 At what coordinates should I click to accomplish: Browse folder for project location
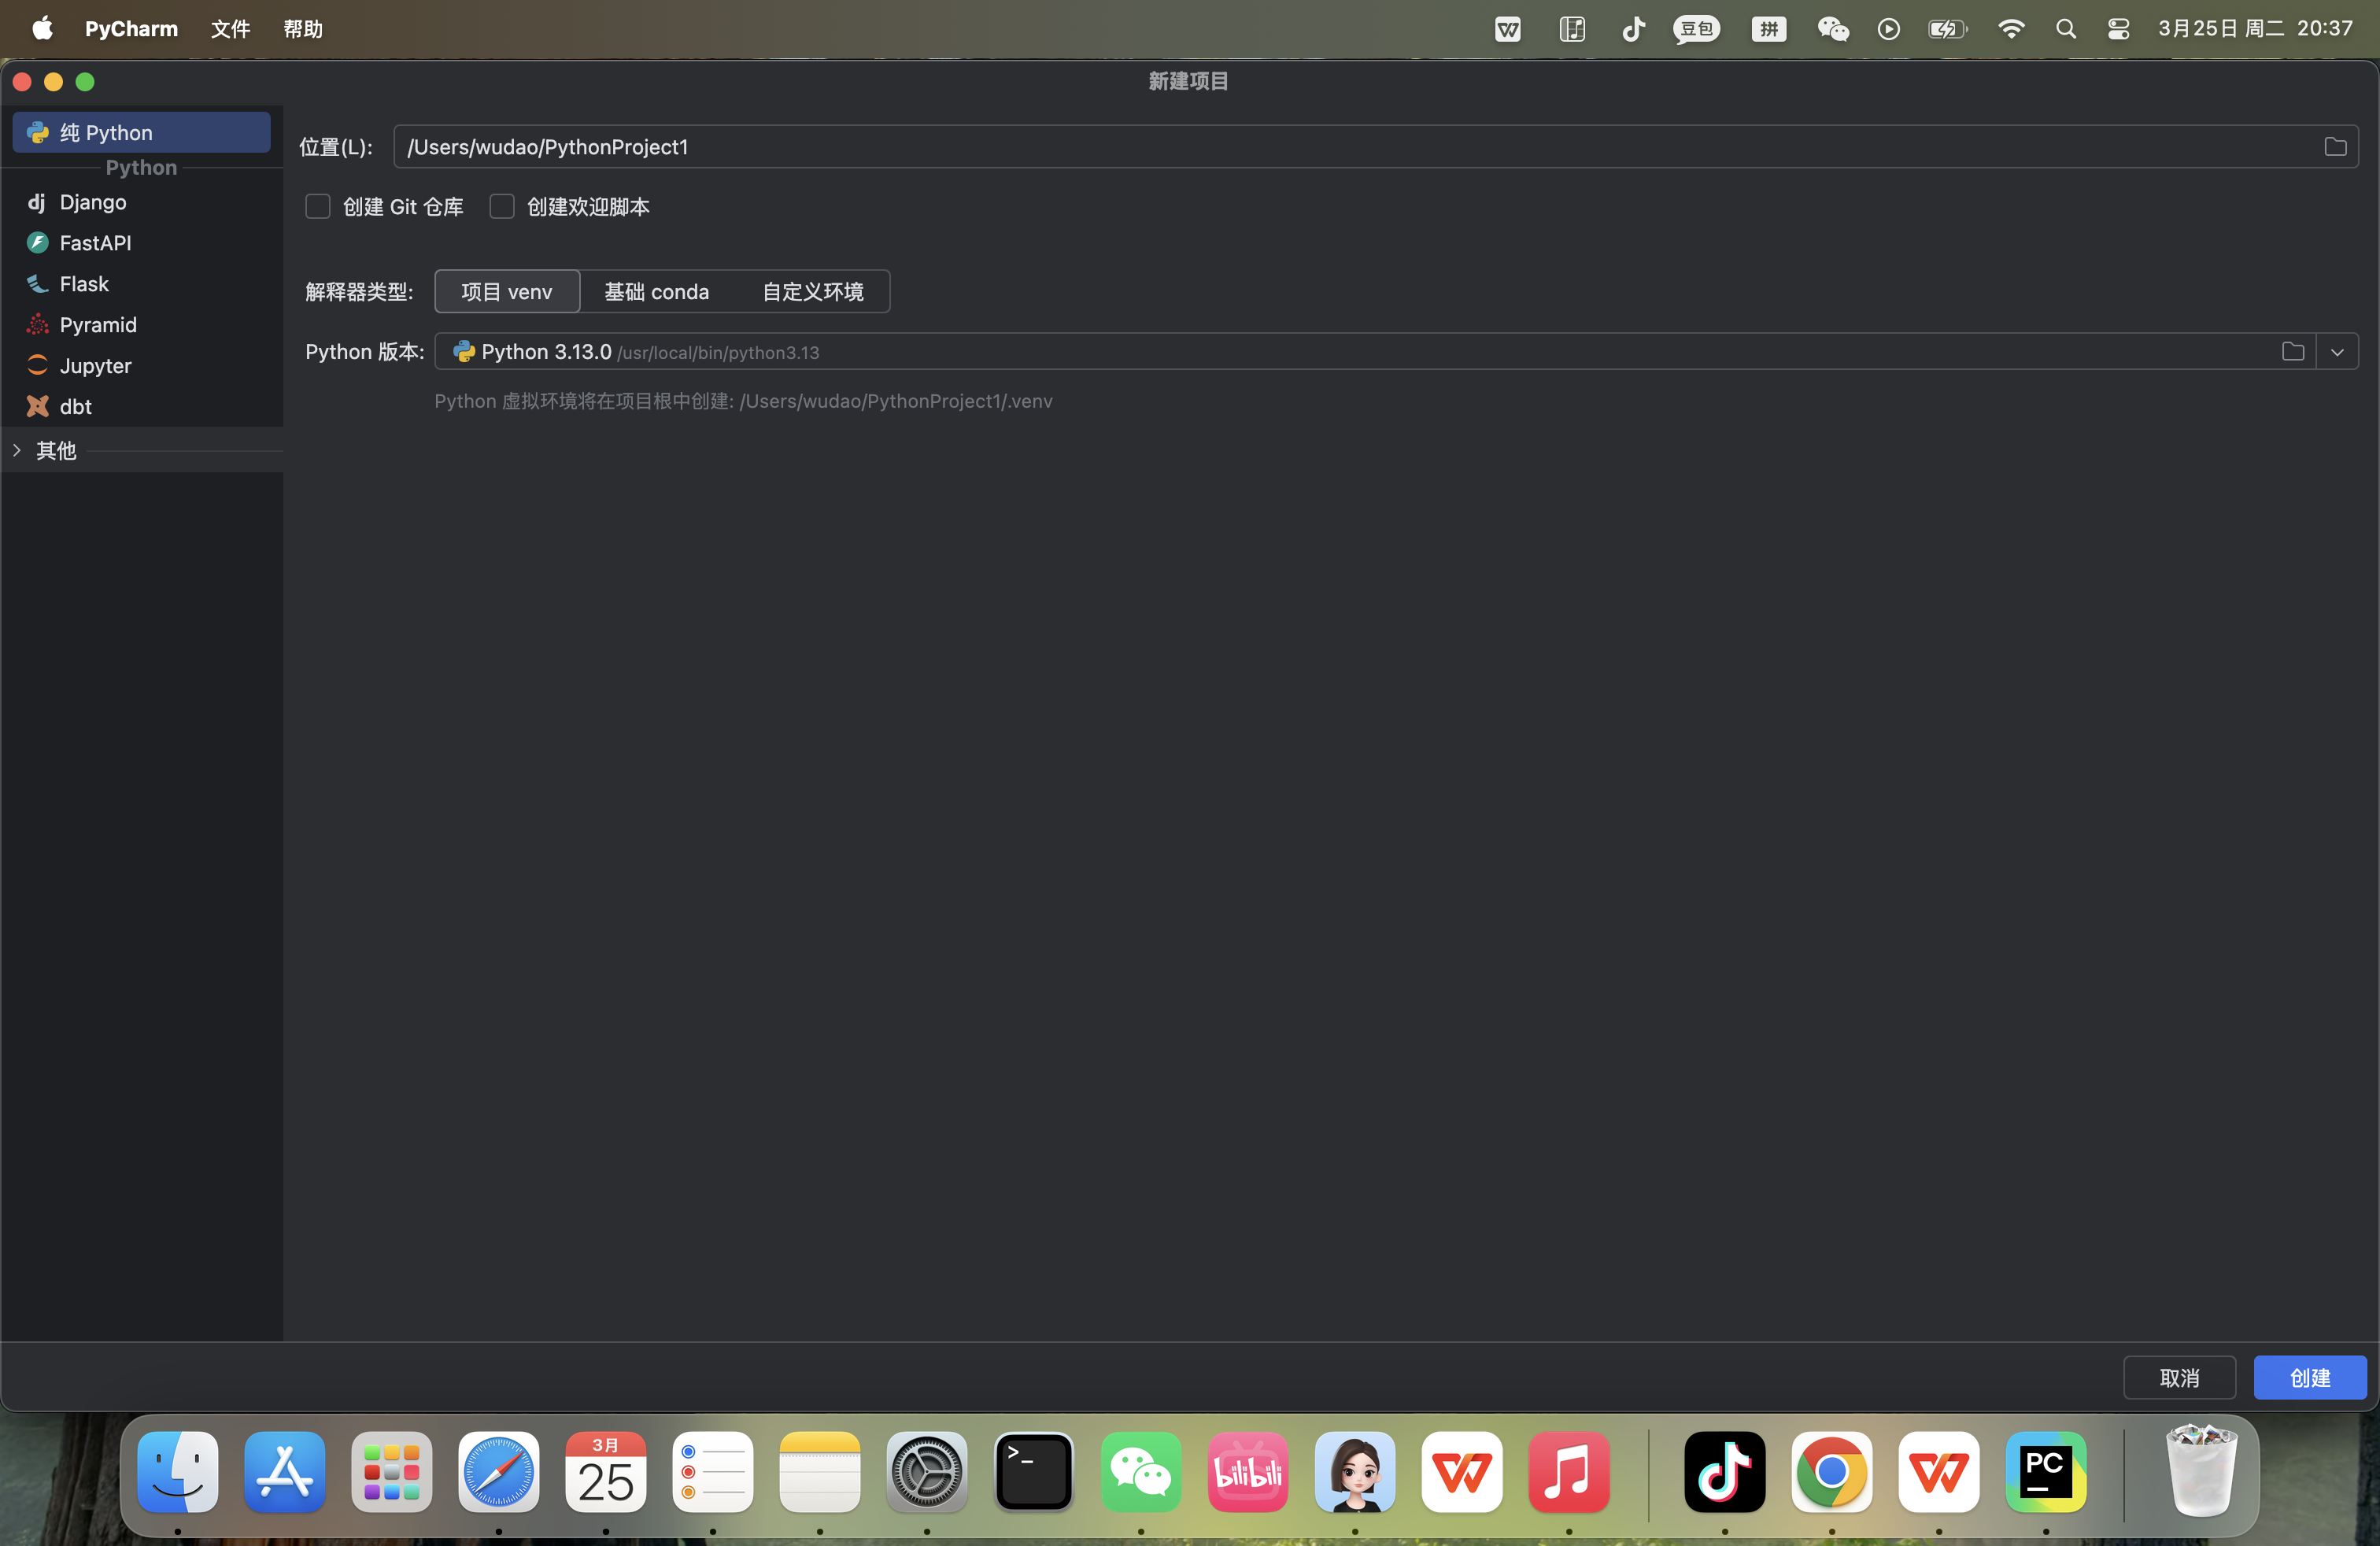click(x=2335, y=147)
